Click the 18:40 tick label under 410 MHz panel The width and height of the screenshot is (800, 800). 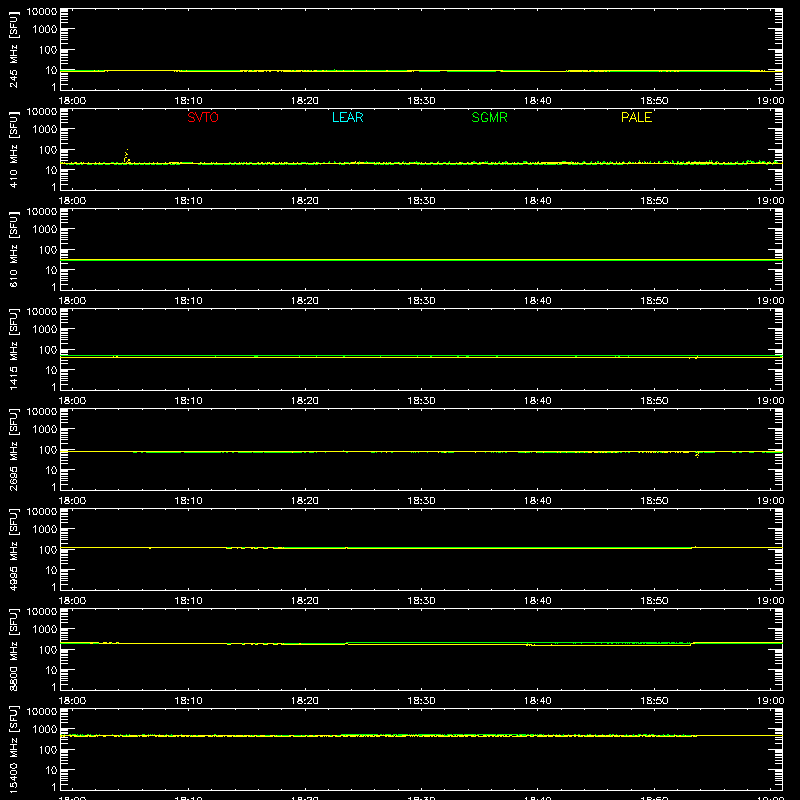coord(538,201)
